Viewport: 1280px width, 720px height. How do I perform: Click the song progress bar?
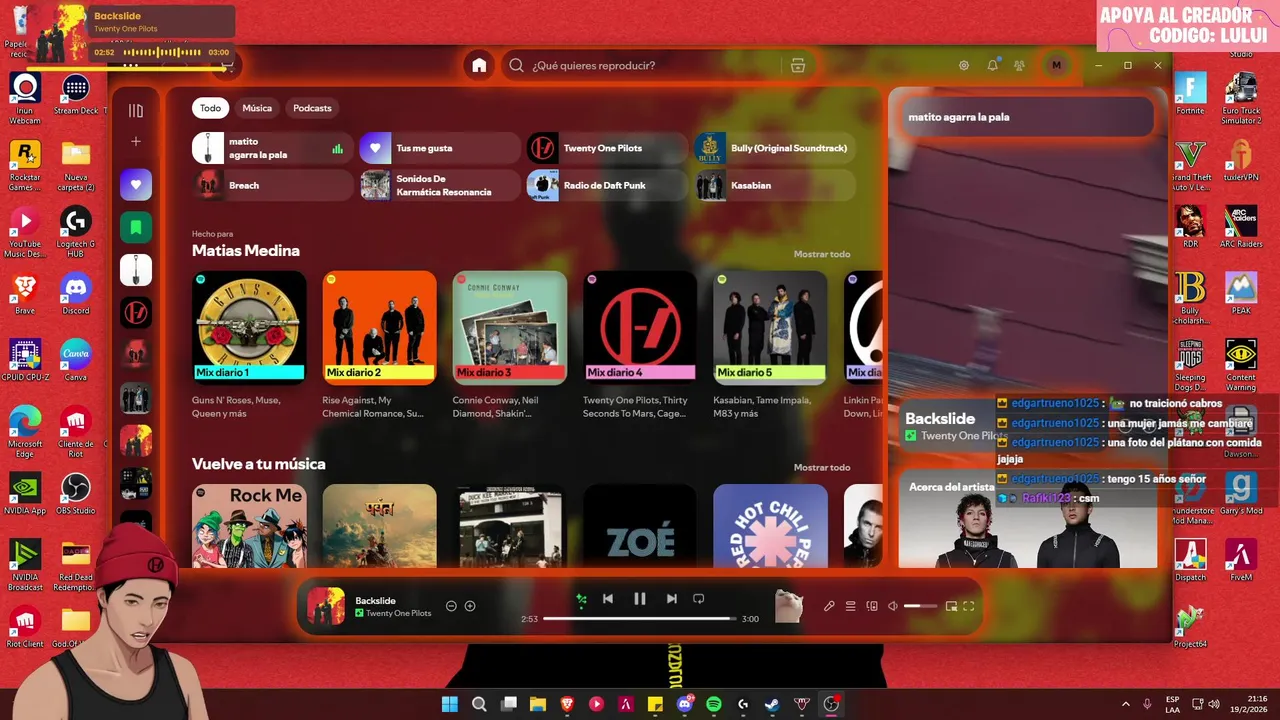click(640, 619)
